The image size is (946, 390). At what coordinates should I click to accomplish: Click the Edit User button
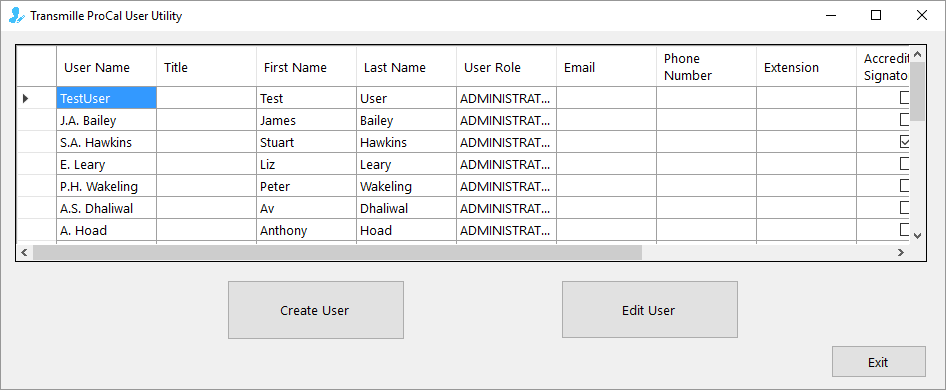click(650, 310)
